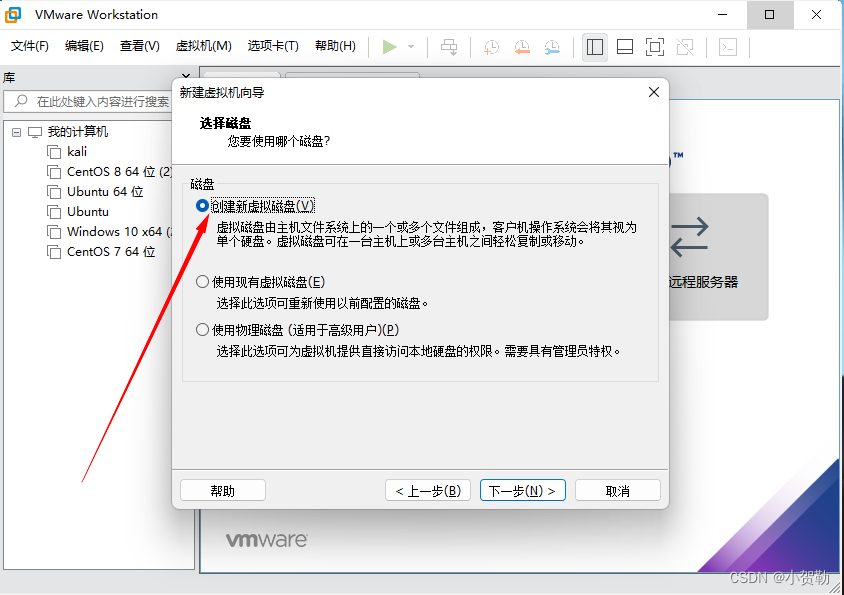Click the green Power On play icon
Viewport: 844px width, 595px height.
click(389, 47)
